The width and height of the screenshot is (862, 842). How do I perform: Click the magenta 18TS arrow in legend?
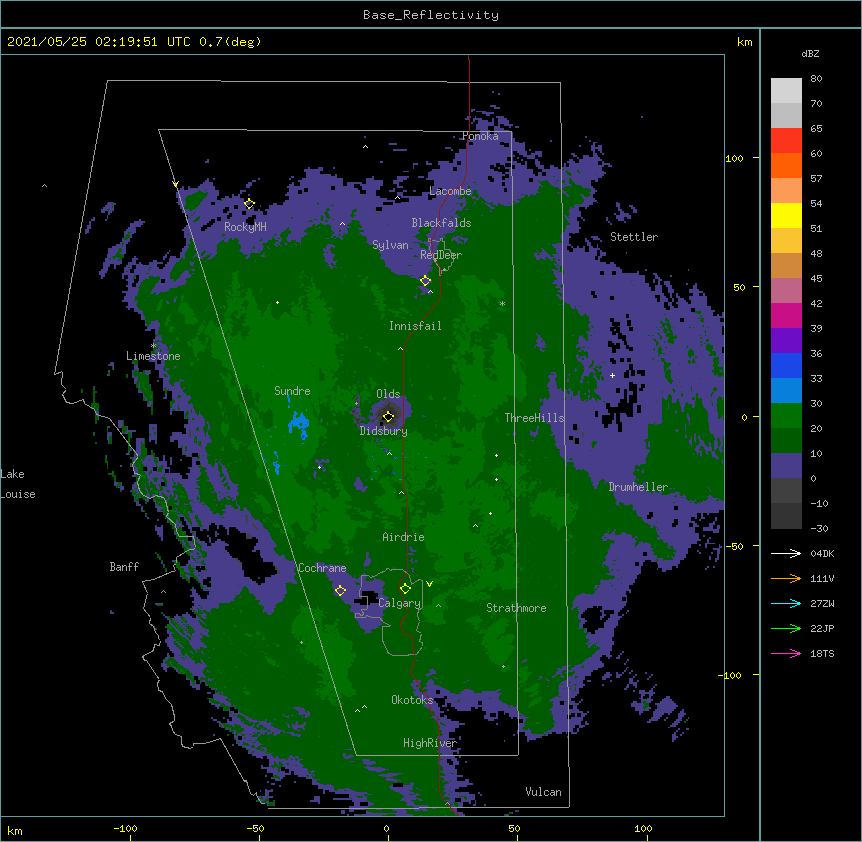coord(786,653)
